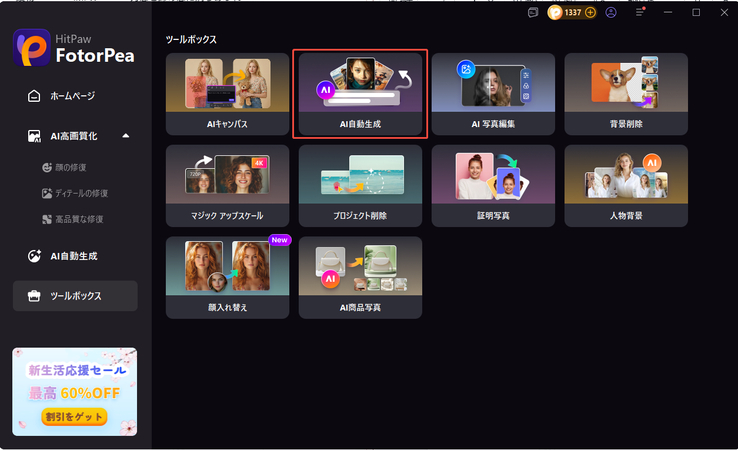Open the マジック アップスケール tool card
The height and width of the screenshot is (450, 738).
point(227,186)
